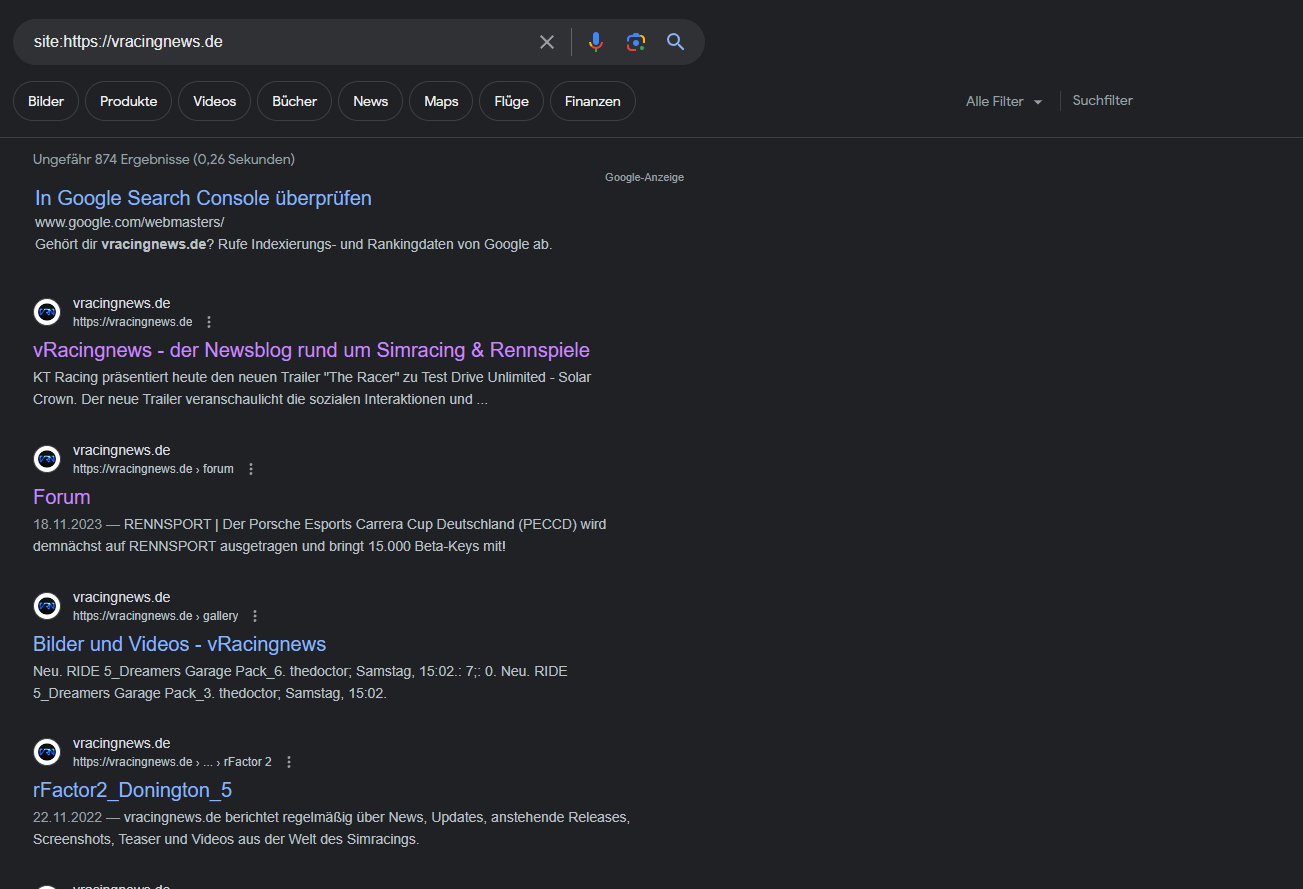Switch to the News tab
This screenshot has height=889, width=1303.
(371, 101)
